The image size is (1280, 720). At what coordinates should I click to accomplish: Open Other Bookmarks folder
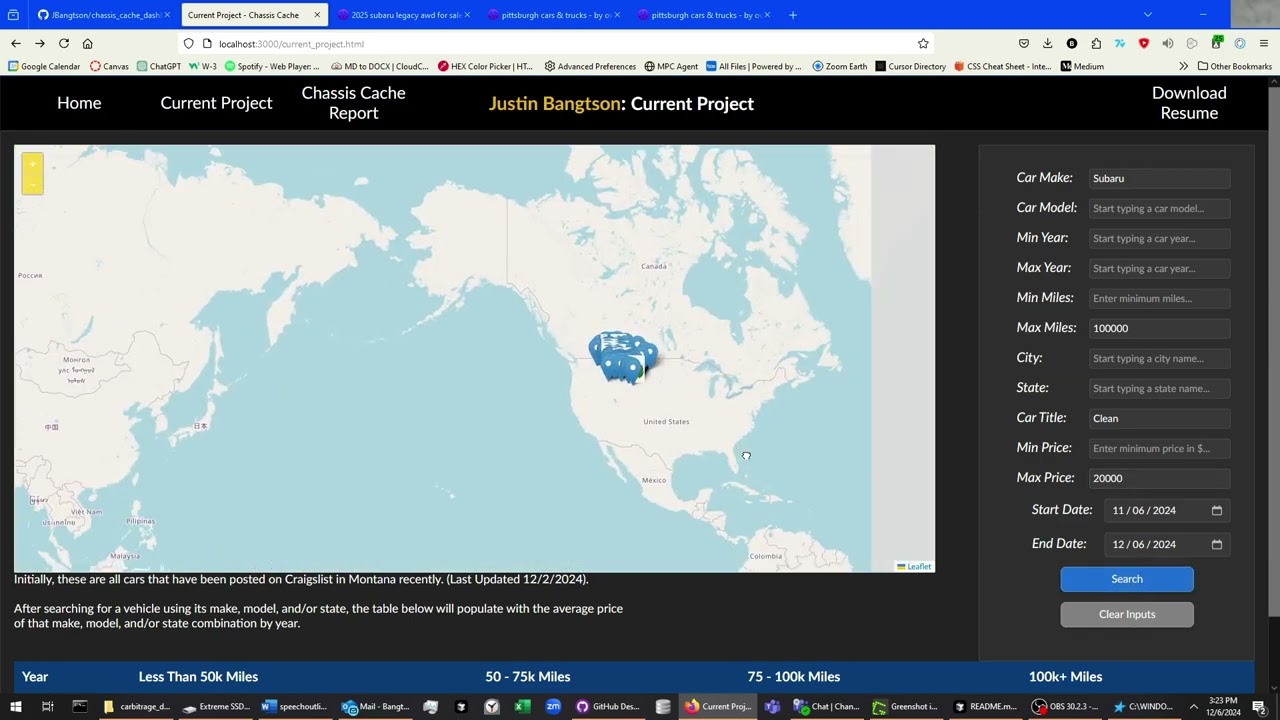click(1234, 66)
